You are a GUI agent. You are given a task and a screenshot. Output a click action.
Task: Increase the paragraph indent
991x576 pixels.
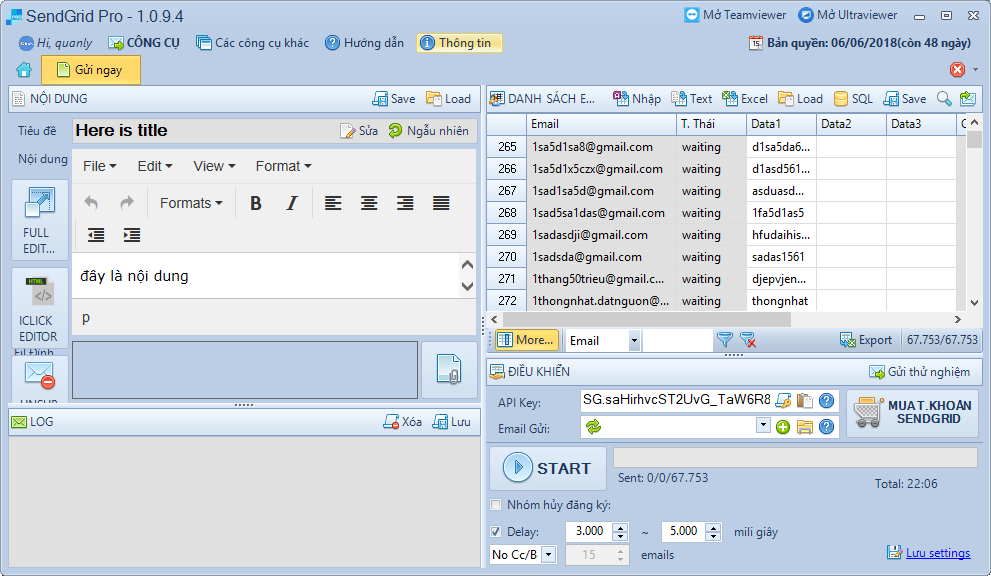pos(132,235)
